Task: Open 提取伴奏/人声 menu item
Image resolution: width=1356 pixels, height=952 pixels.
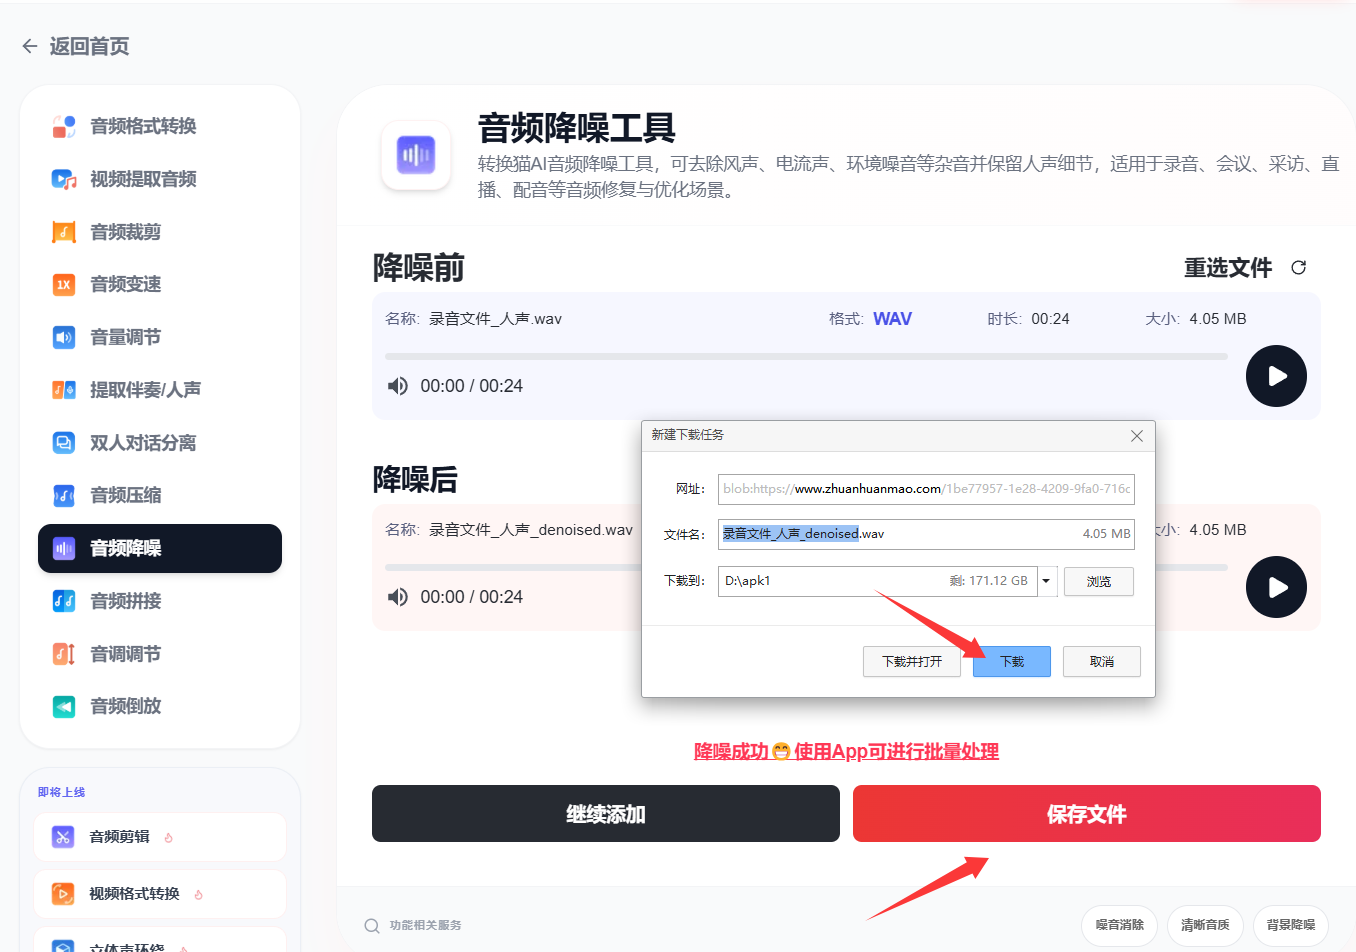Action: pos(145,390)
